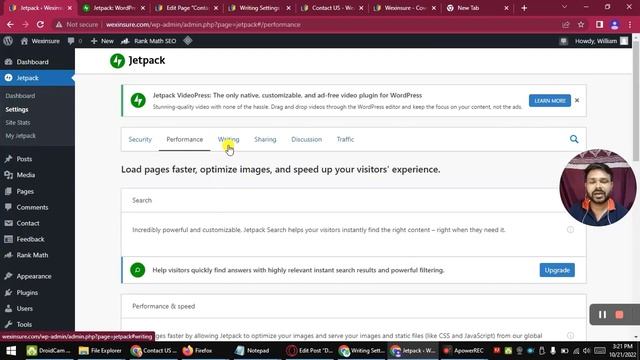Screen dimensions: 640x360
Task: Show info for the Search section
Action: pyautogui.click(x=570, y=230)
